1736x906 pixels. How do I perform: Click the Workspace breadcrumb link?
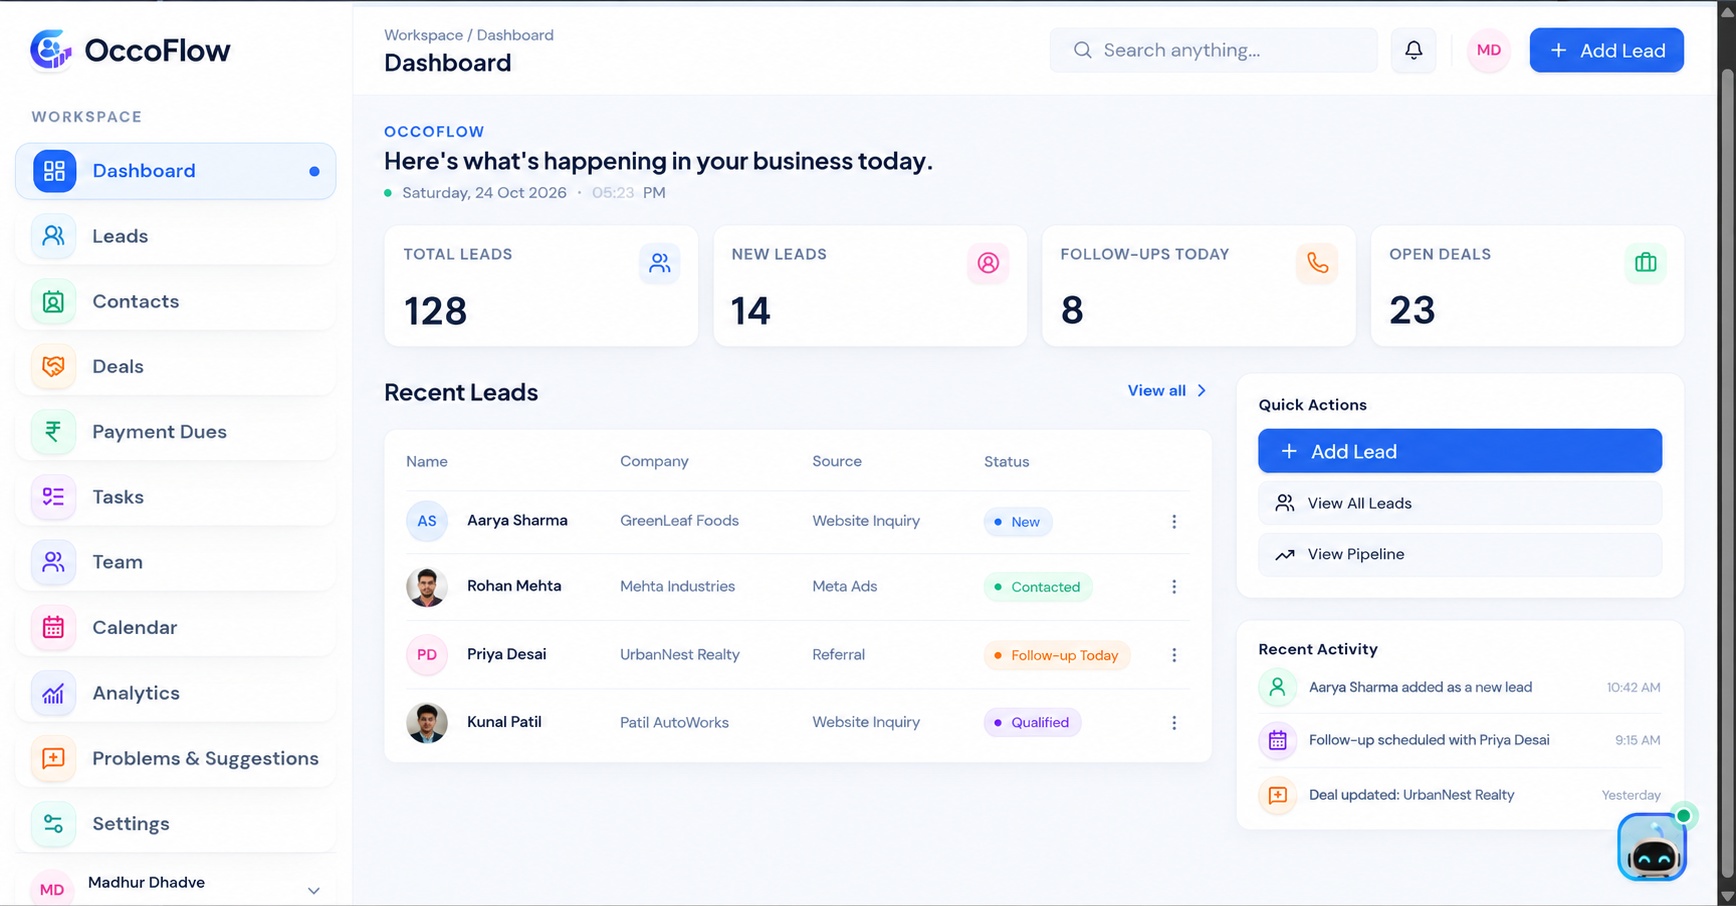coord(423,35)
